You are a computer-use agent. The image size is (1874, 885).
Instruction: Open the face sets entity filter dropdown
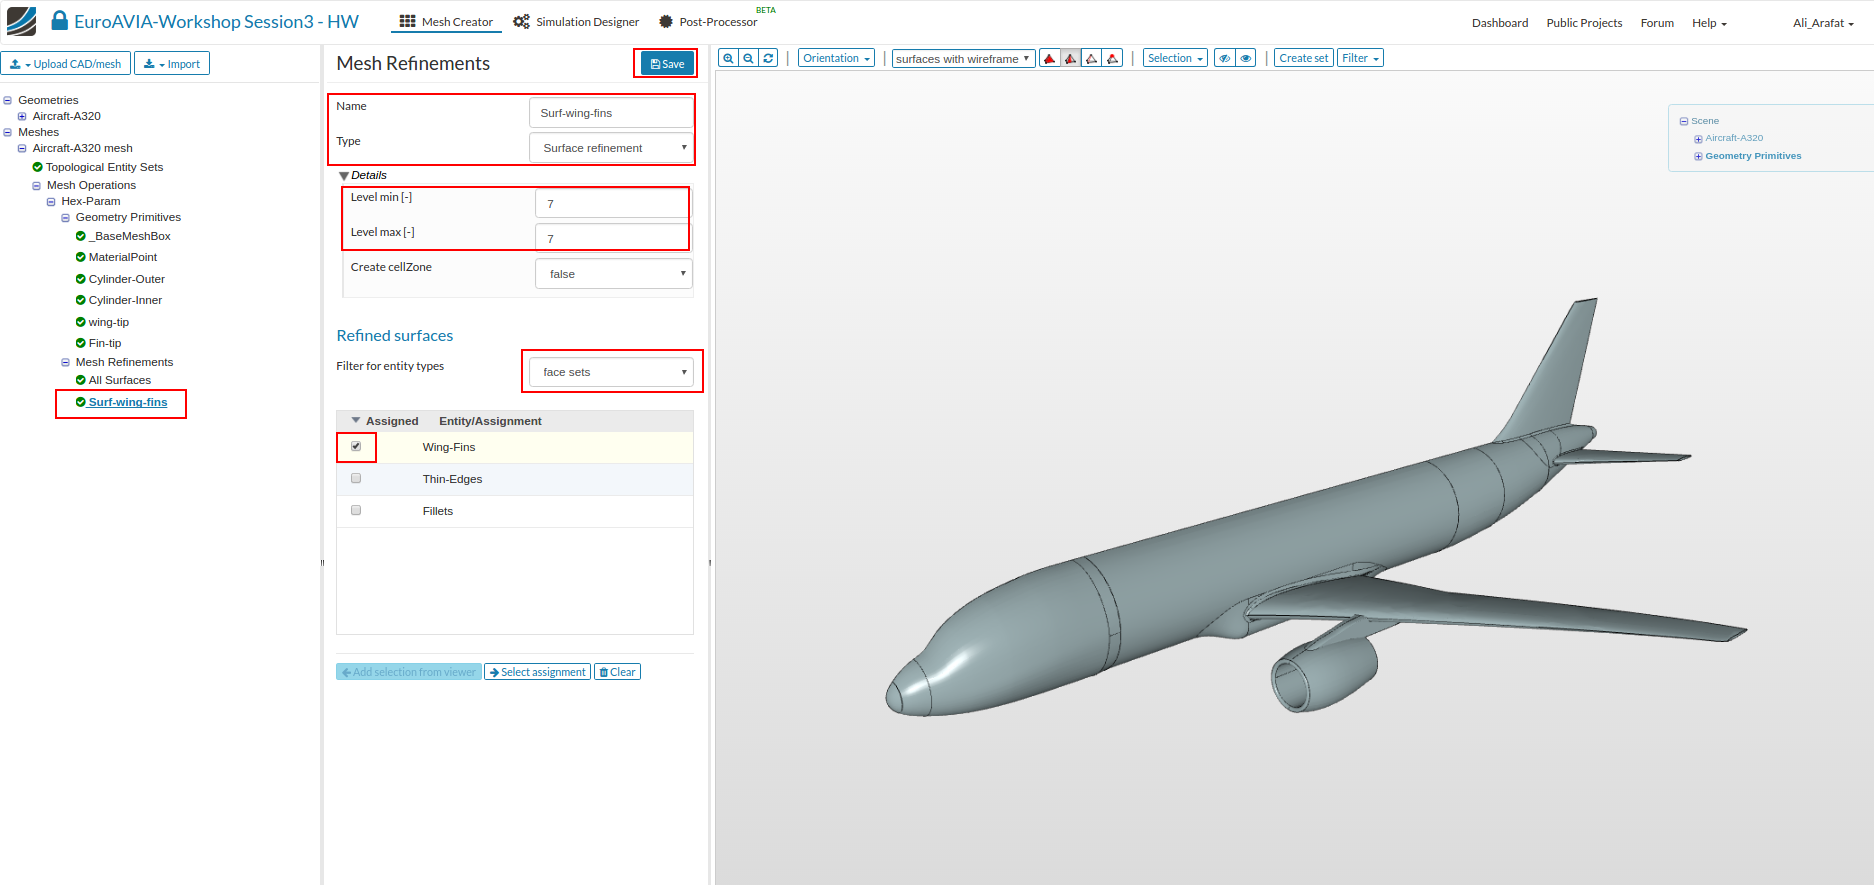[x=611, y=372]
